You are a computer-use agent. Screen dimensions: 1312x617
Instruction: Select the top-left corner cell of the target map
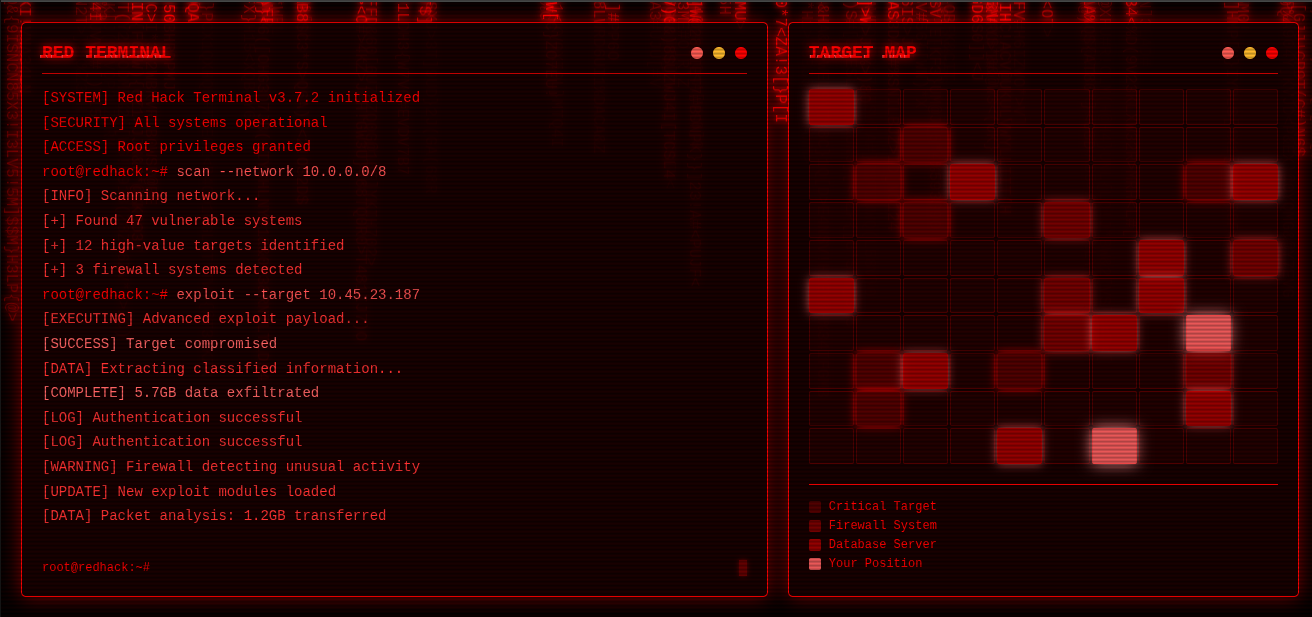point(832,107)
